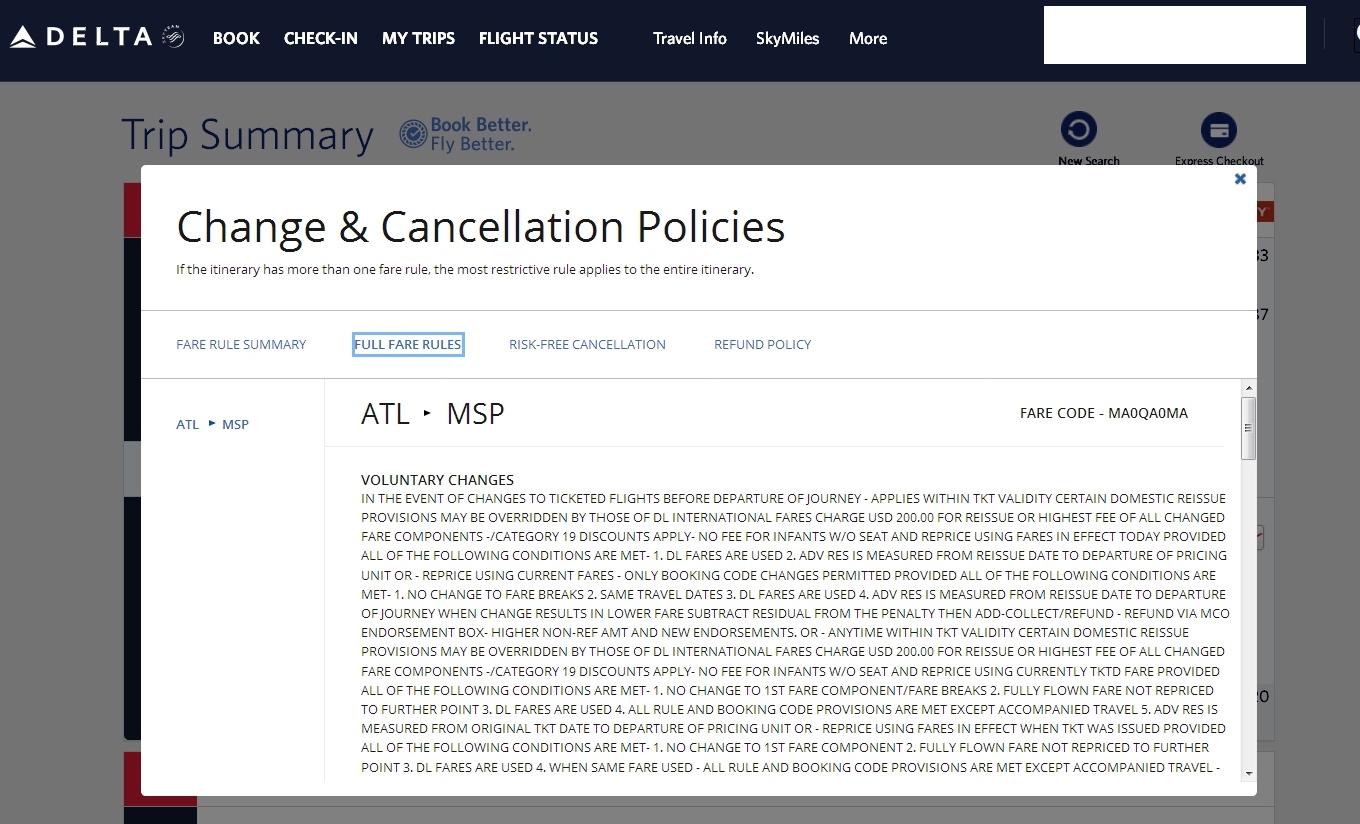1360x824 pixels.
Task: Select the ATL to MSP fare segment
Action: (x=212, y=424)
